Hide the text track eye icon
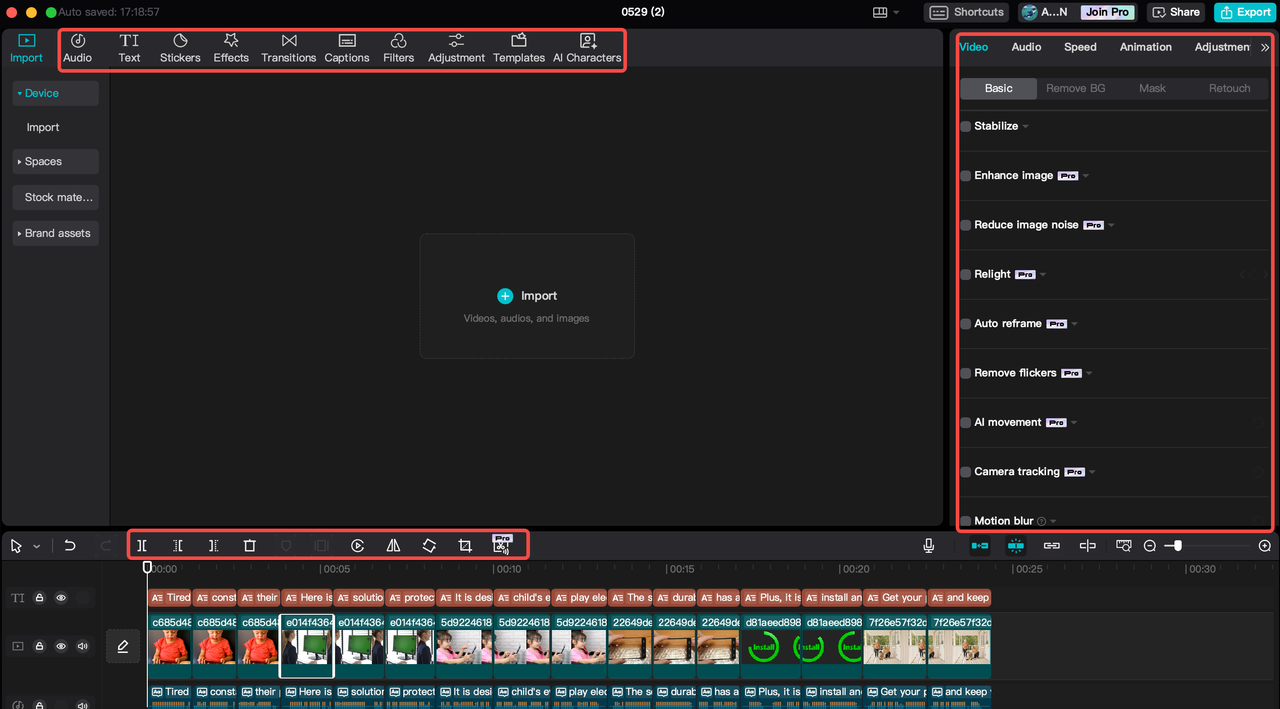The width and height of the screenshot is (1280, 709). point(61,598)
